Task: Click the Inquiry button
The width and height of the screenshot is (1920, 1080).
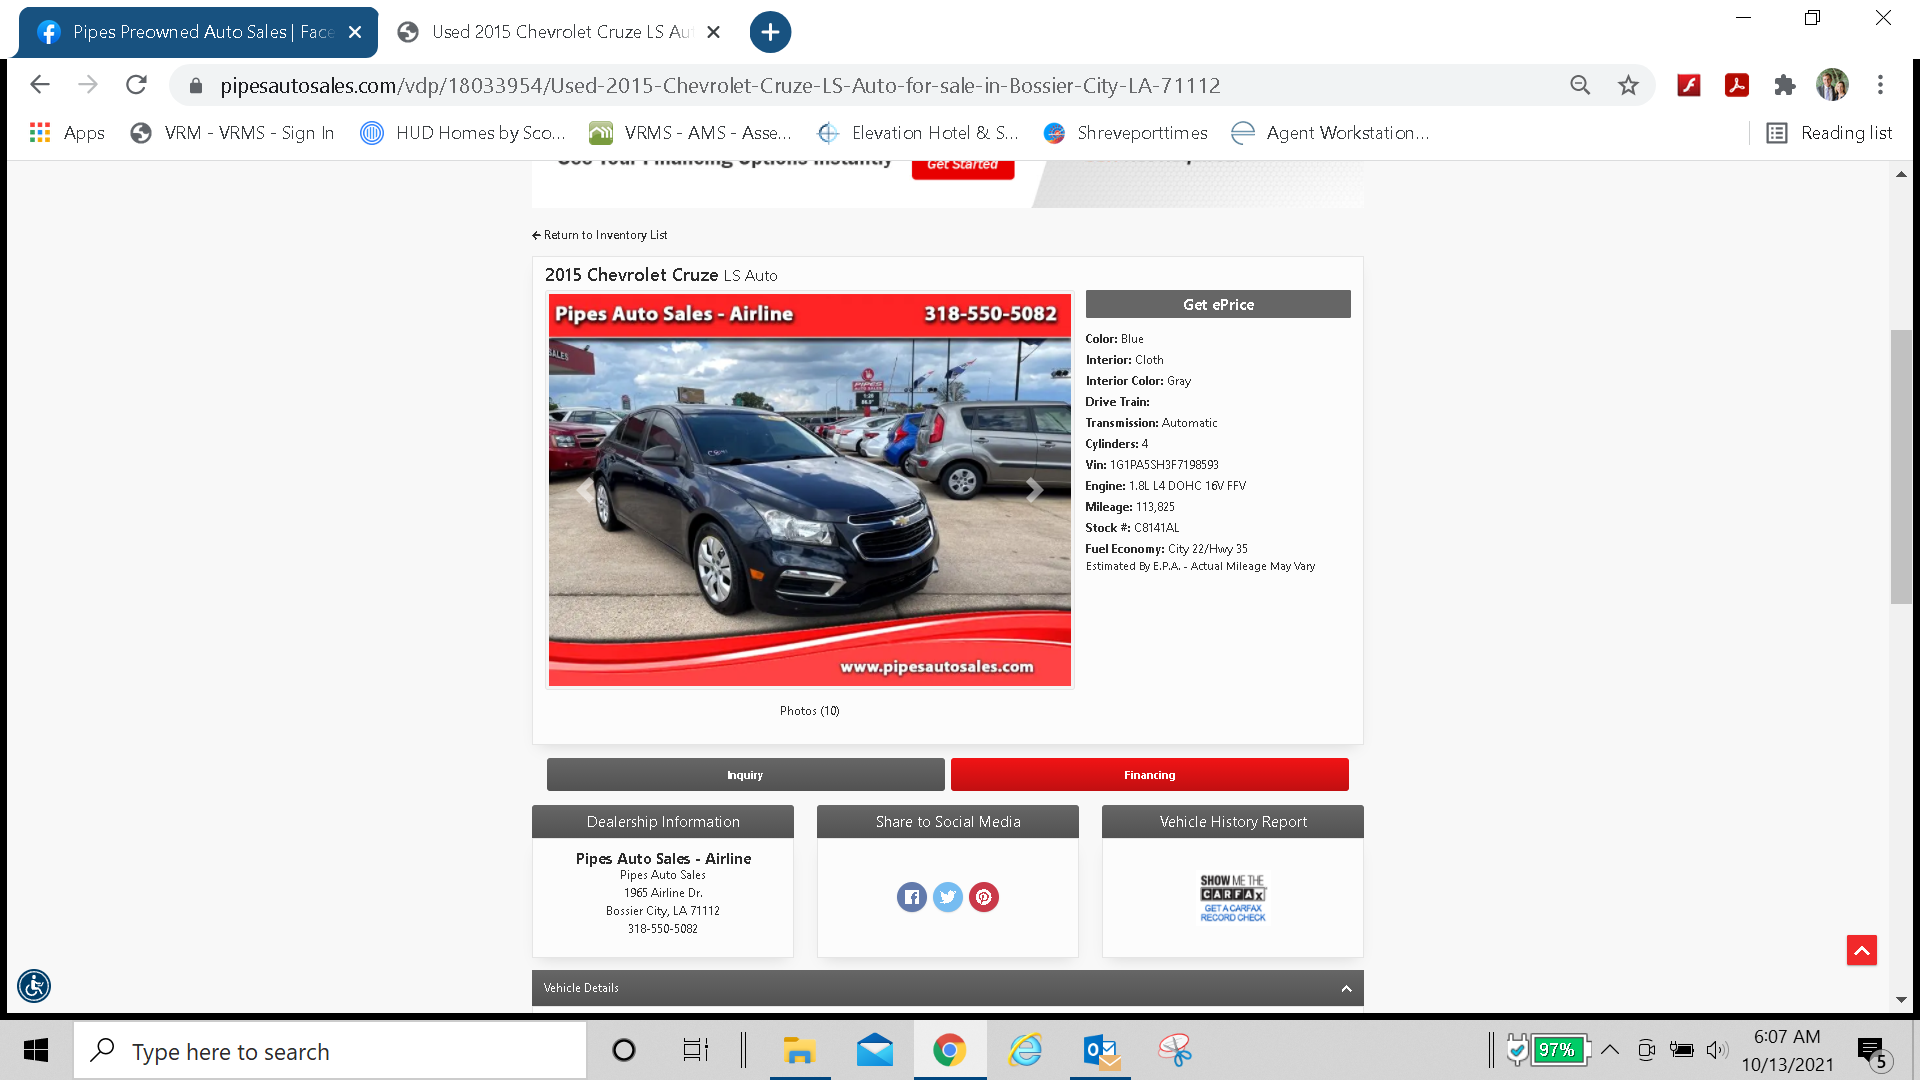Action: 745,775
